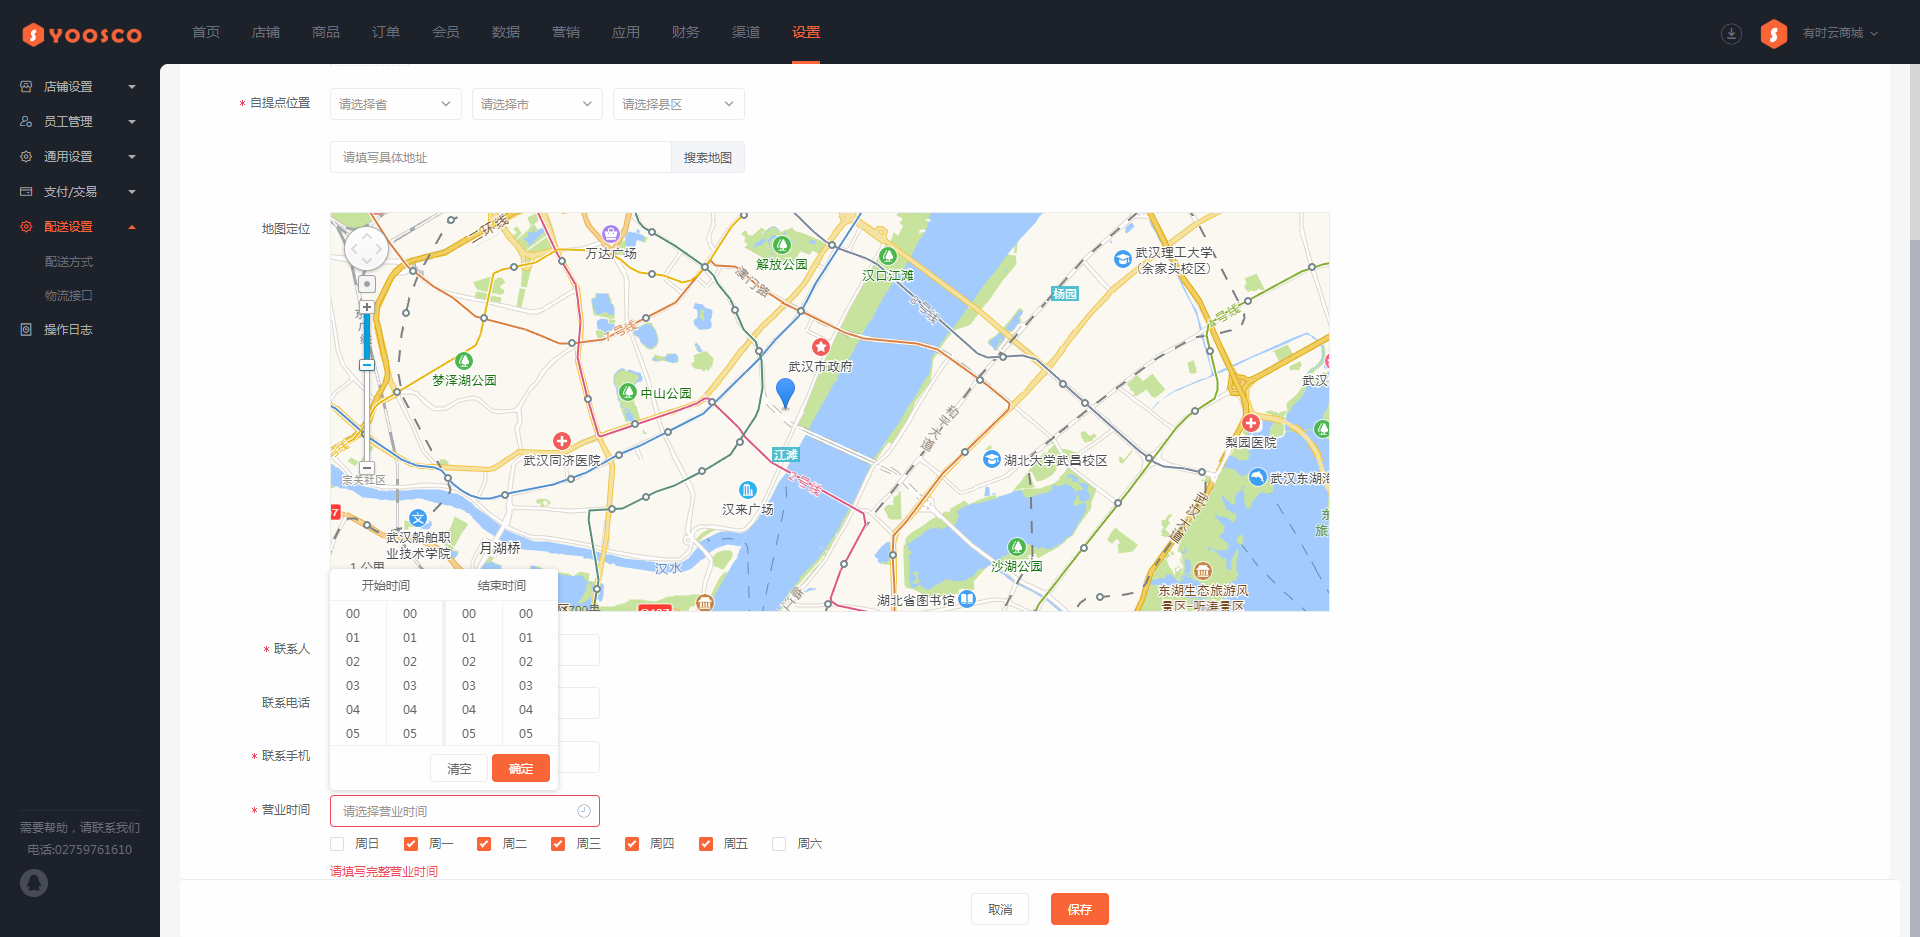Uncheck the 周一 checkbox
Screen dimensions: 1920x937
tap(411, 844)
